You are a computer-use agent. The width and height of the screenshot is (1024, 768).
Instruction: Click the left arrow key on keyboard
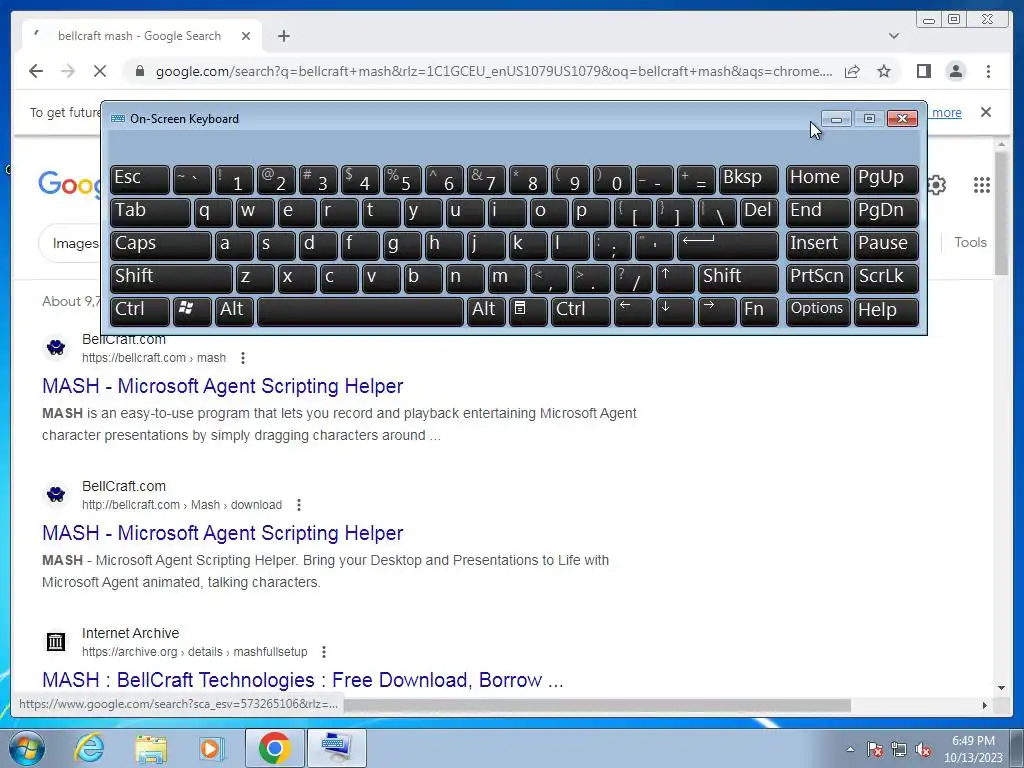click(633, 311)
